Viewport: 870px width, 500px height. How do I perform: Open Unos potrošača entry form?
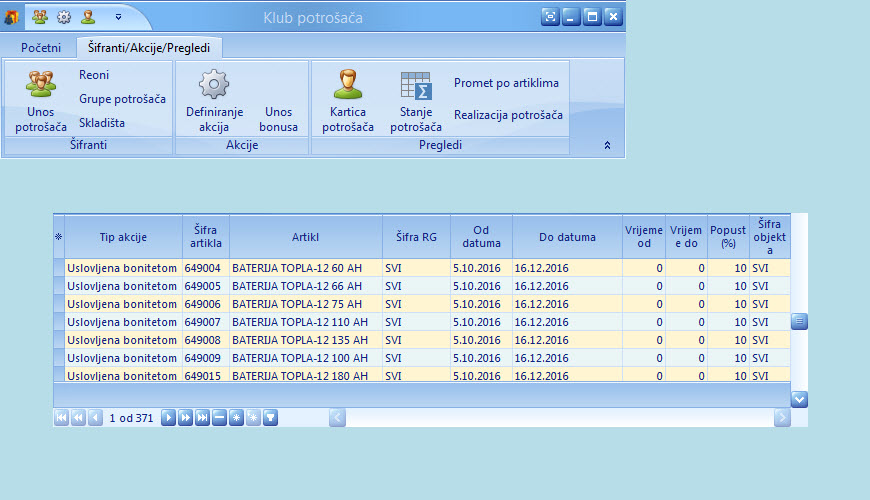(x=41, y=101)
